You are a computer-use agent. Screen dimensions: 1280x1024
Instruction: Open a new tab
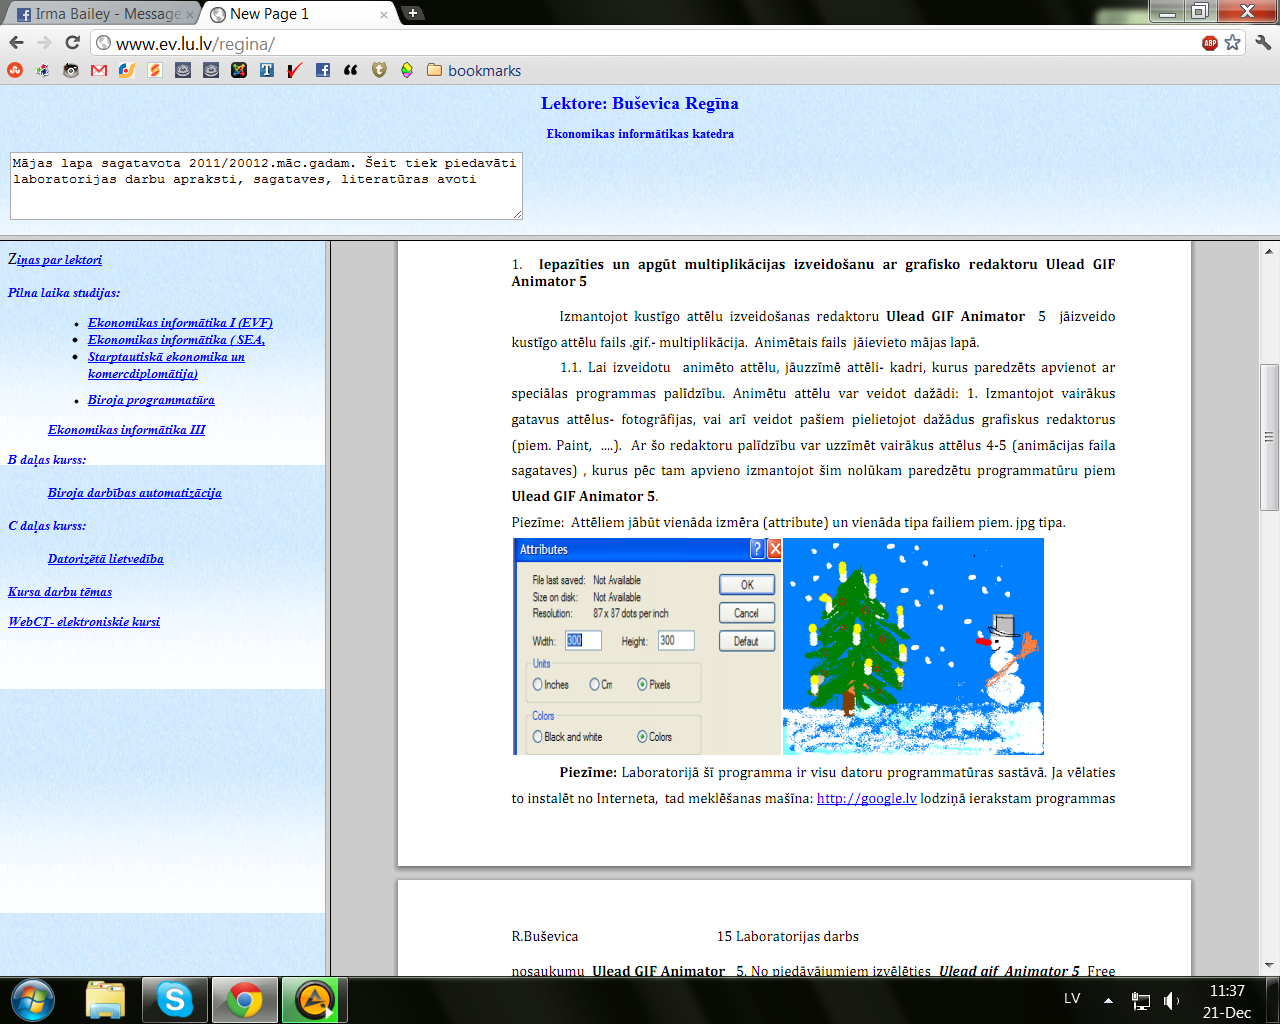(412, 13)
